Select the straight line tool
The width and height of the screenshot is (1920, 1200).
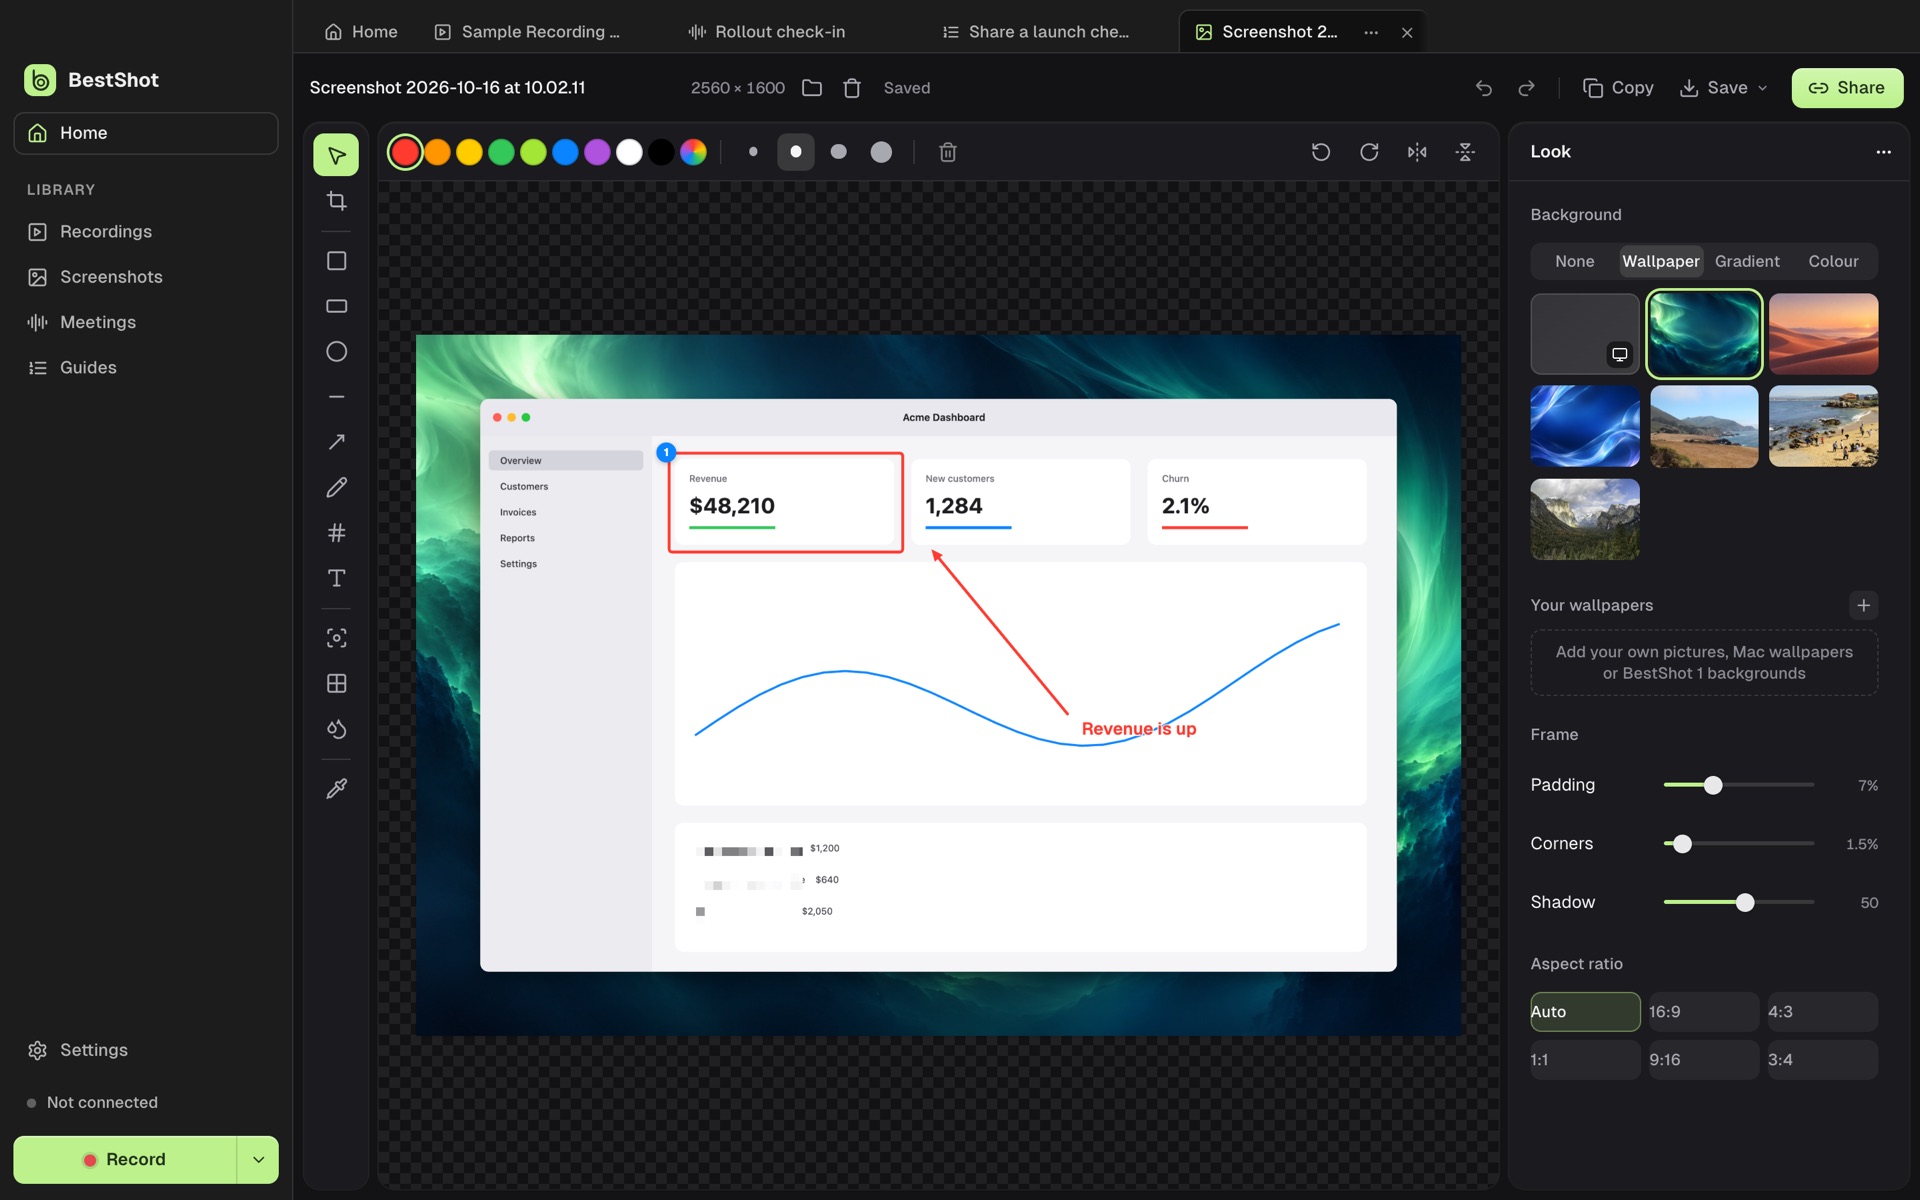tap(336, 397)
